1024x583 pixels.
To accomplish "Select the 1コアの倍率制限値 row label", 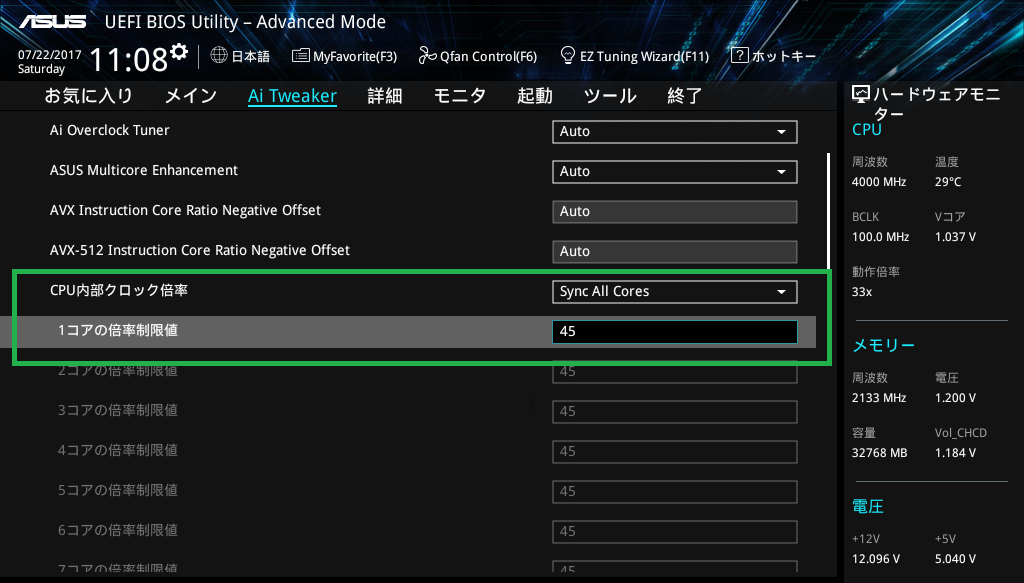I will [118, 330].
